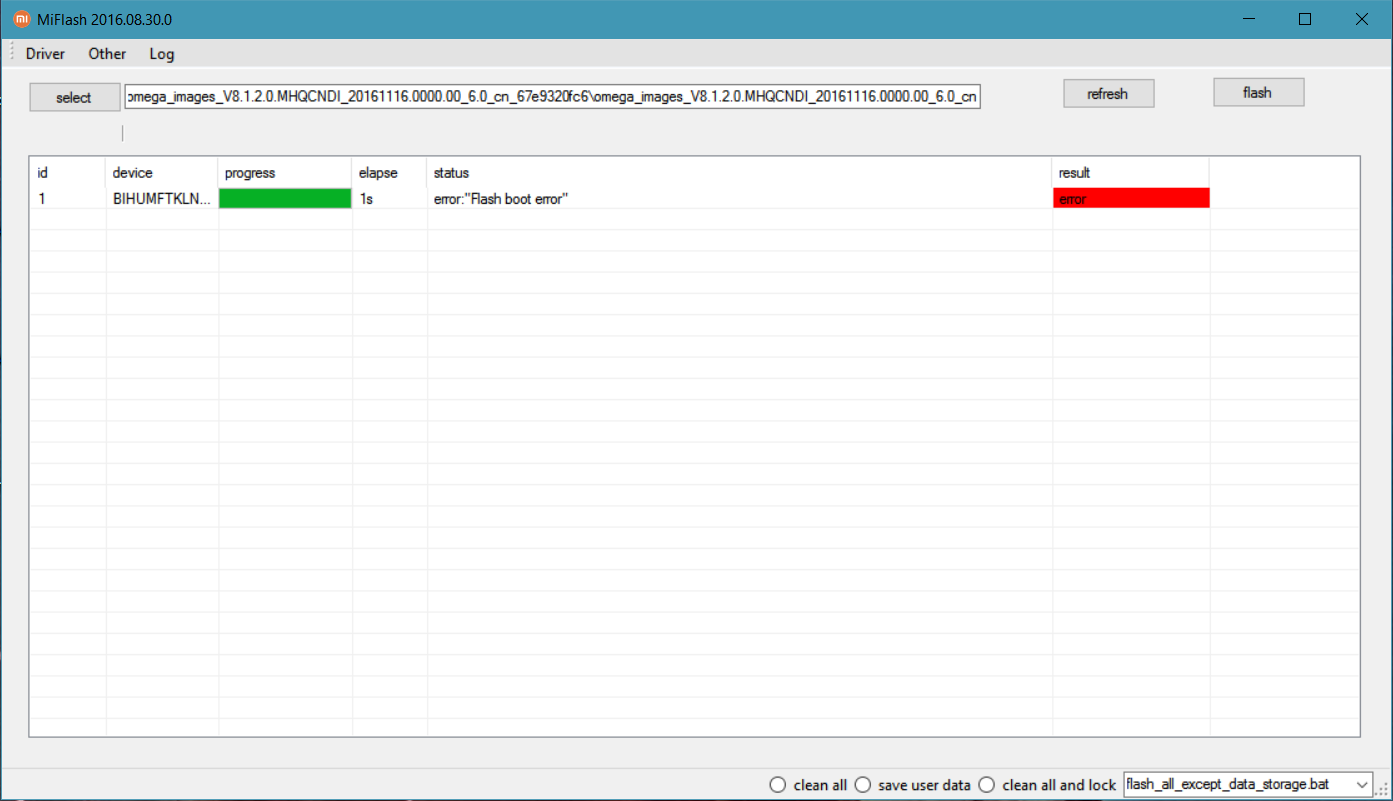
Task: Click the 1s elapse value
Action: 366,199
